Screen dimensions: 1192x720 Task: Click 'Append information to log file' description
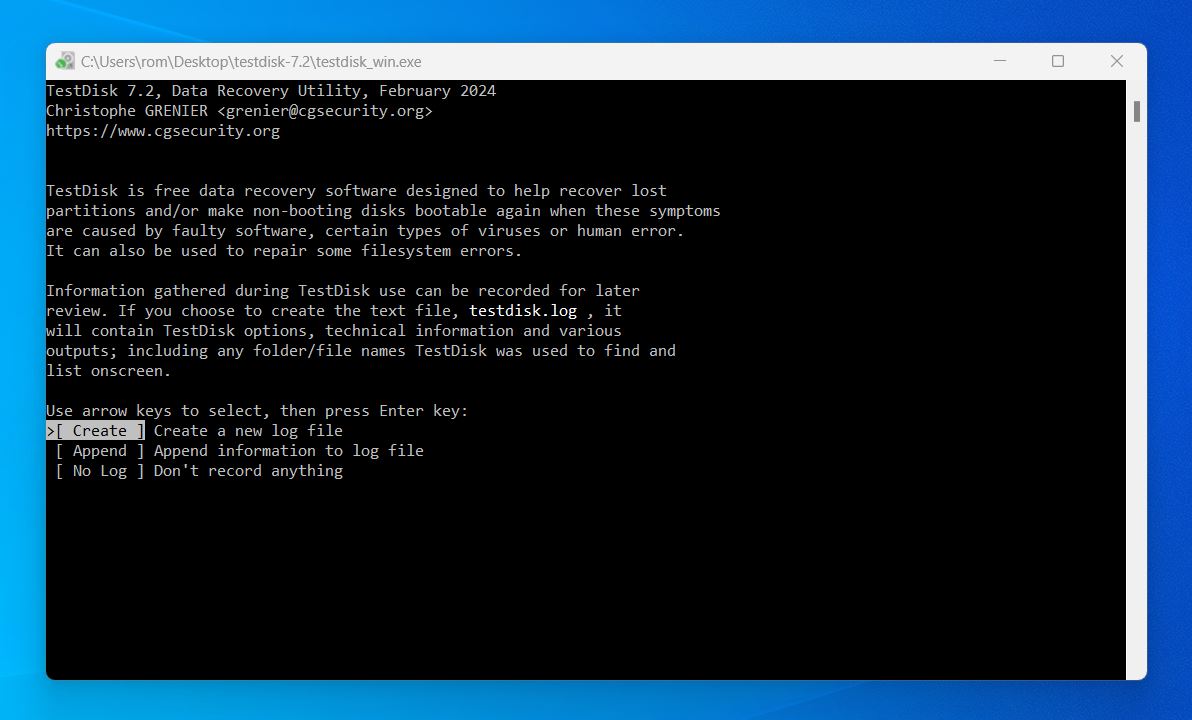point(289,451)
